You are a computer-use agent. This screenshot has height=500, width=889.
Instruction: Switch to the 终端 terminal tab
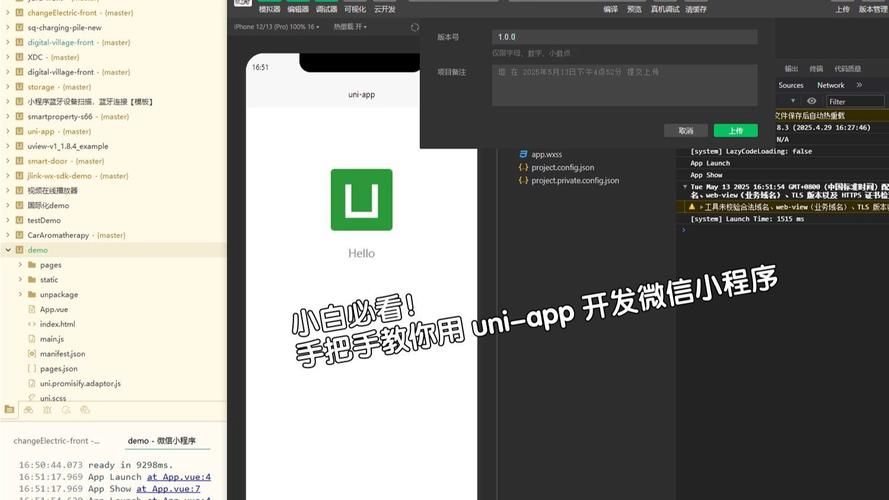pos(816,69)
